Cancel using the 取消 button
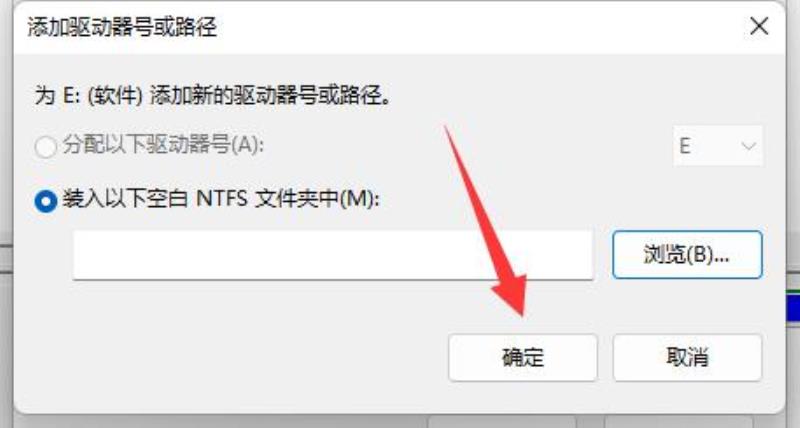 coord(687,357)
